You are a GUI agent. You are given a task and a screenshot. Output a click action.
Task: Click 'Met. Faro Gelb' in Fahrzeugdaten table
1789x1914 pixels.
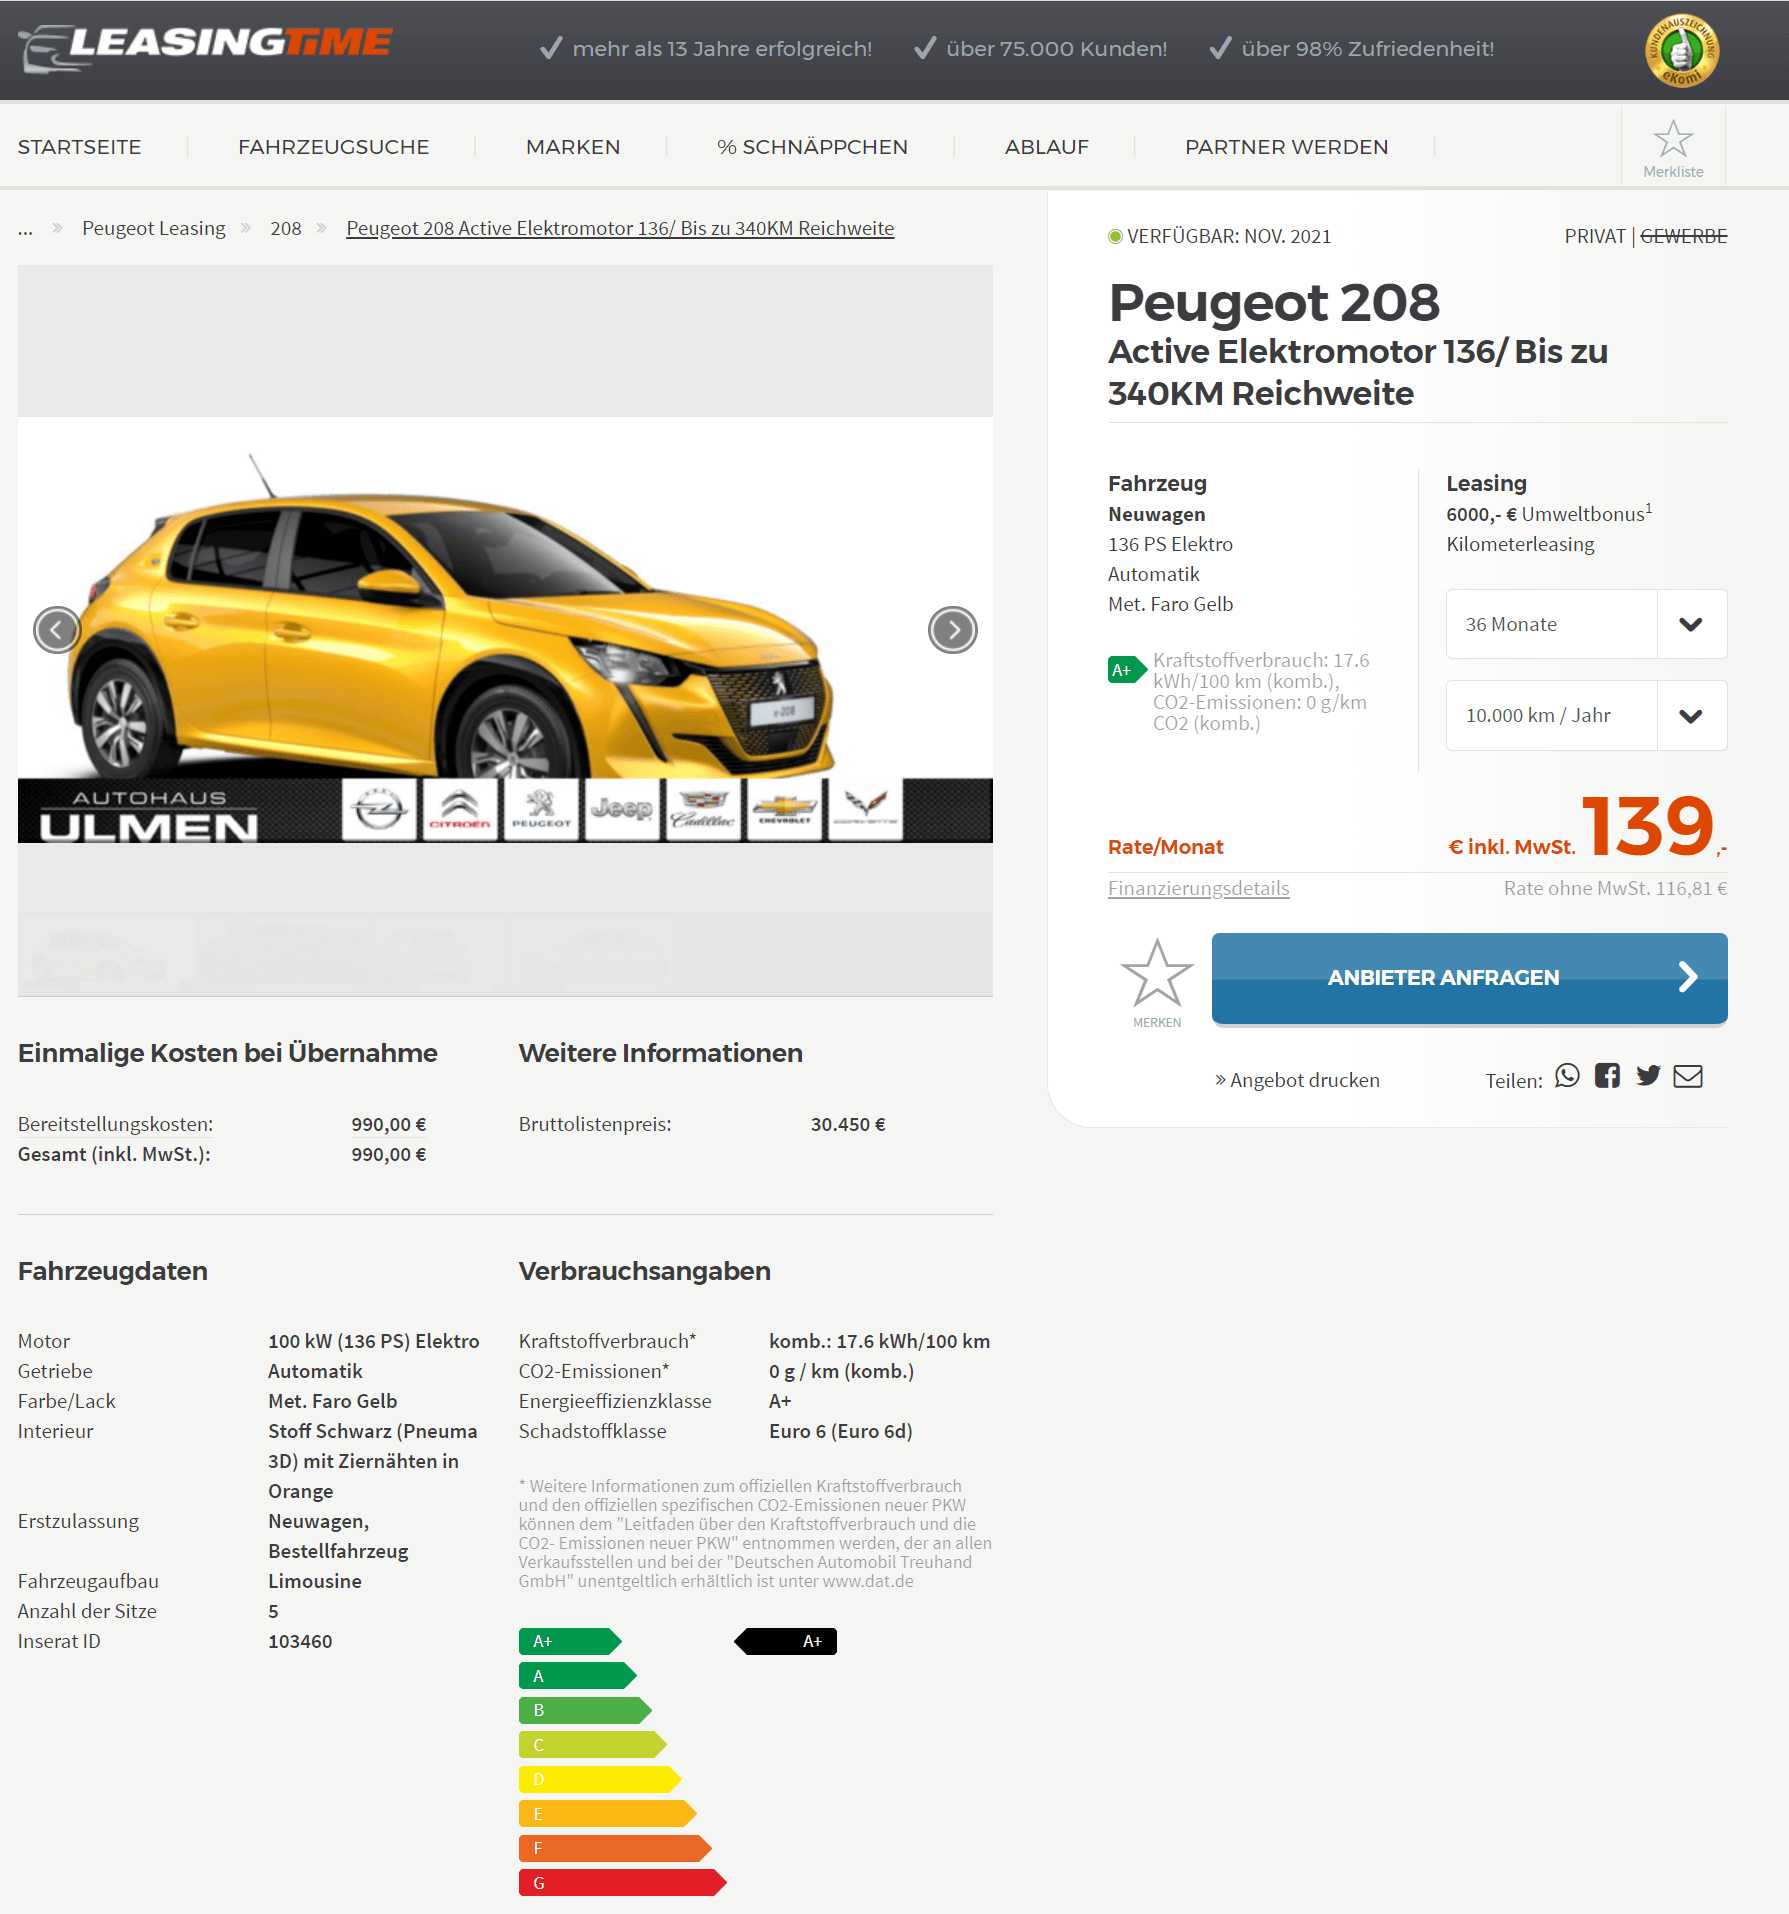pos(333,1401)
